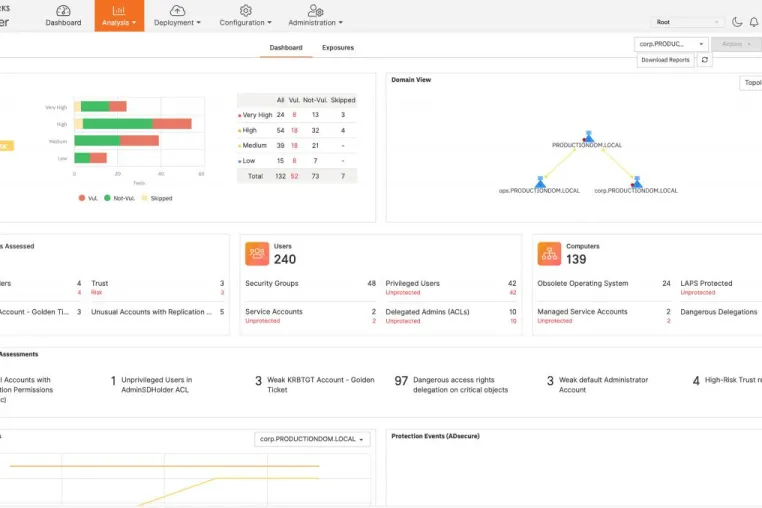Click the Configuration gear icon

pyautogui.click(x=245, y=10)
